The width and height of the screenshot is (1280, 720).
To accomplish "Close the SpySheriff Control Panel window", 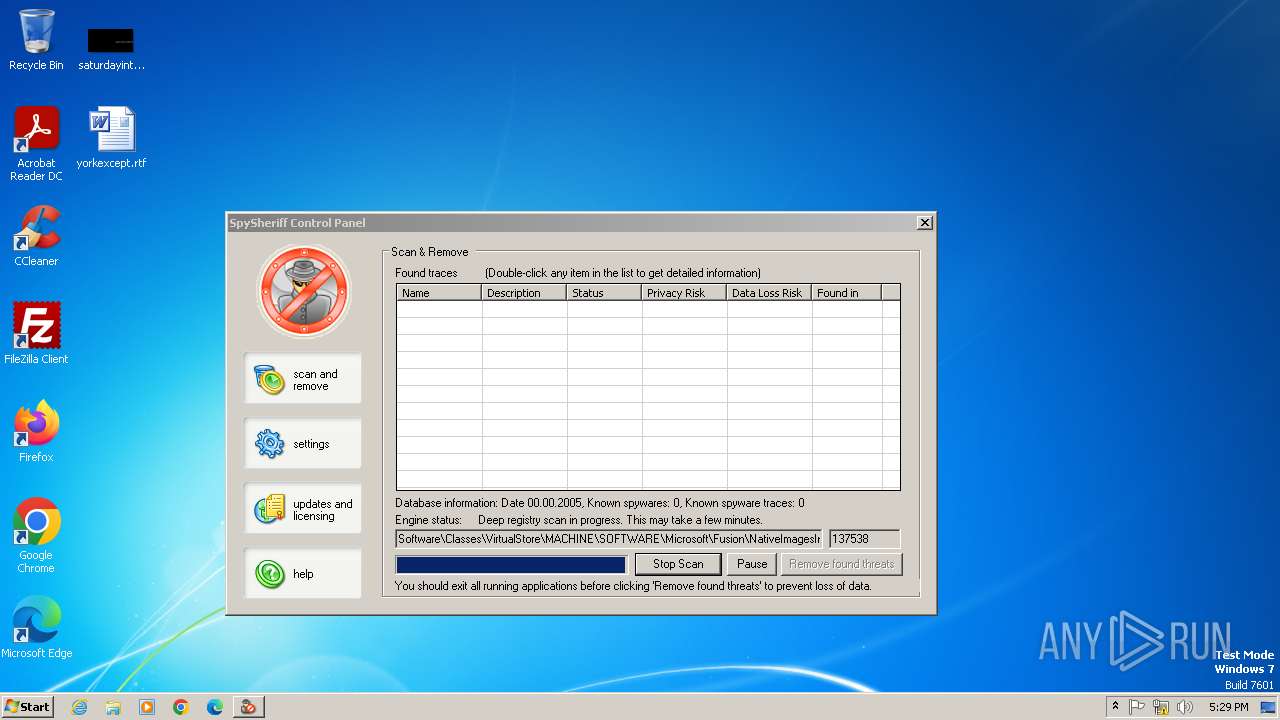I will [925, 222].
